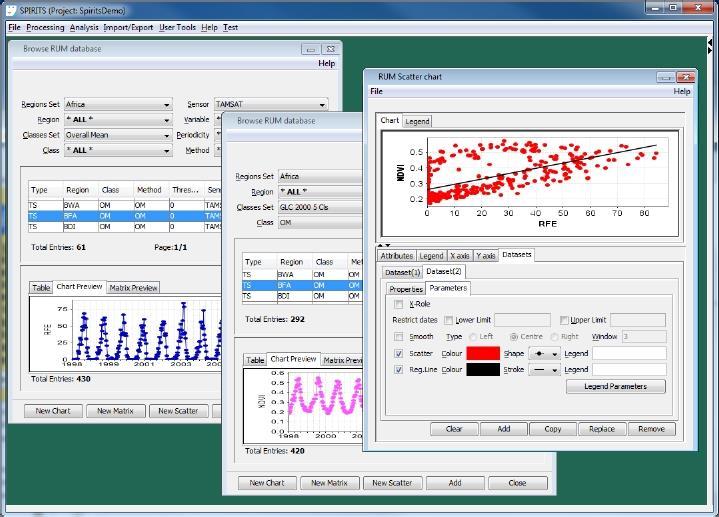This screenshot has height=517, width=719.
Task: Open Regions Set dropdown in front Browse window
Action: click(320, 177)
